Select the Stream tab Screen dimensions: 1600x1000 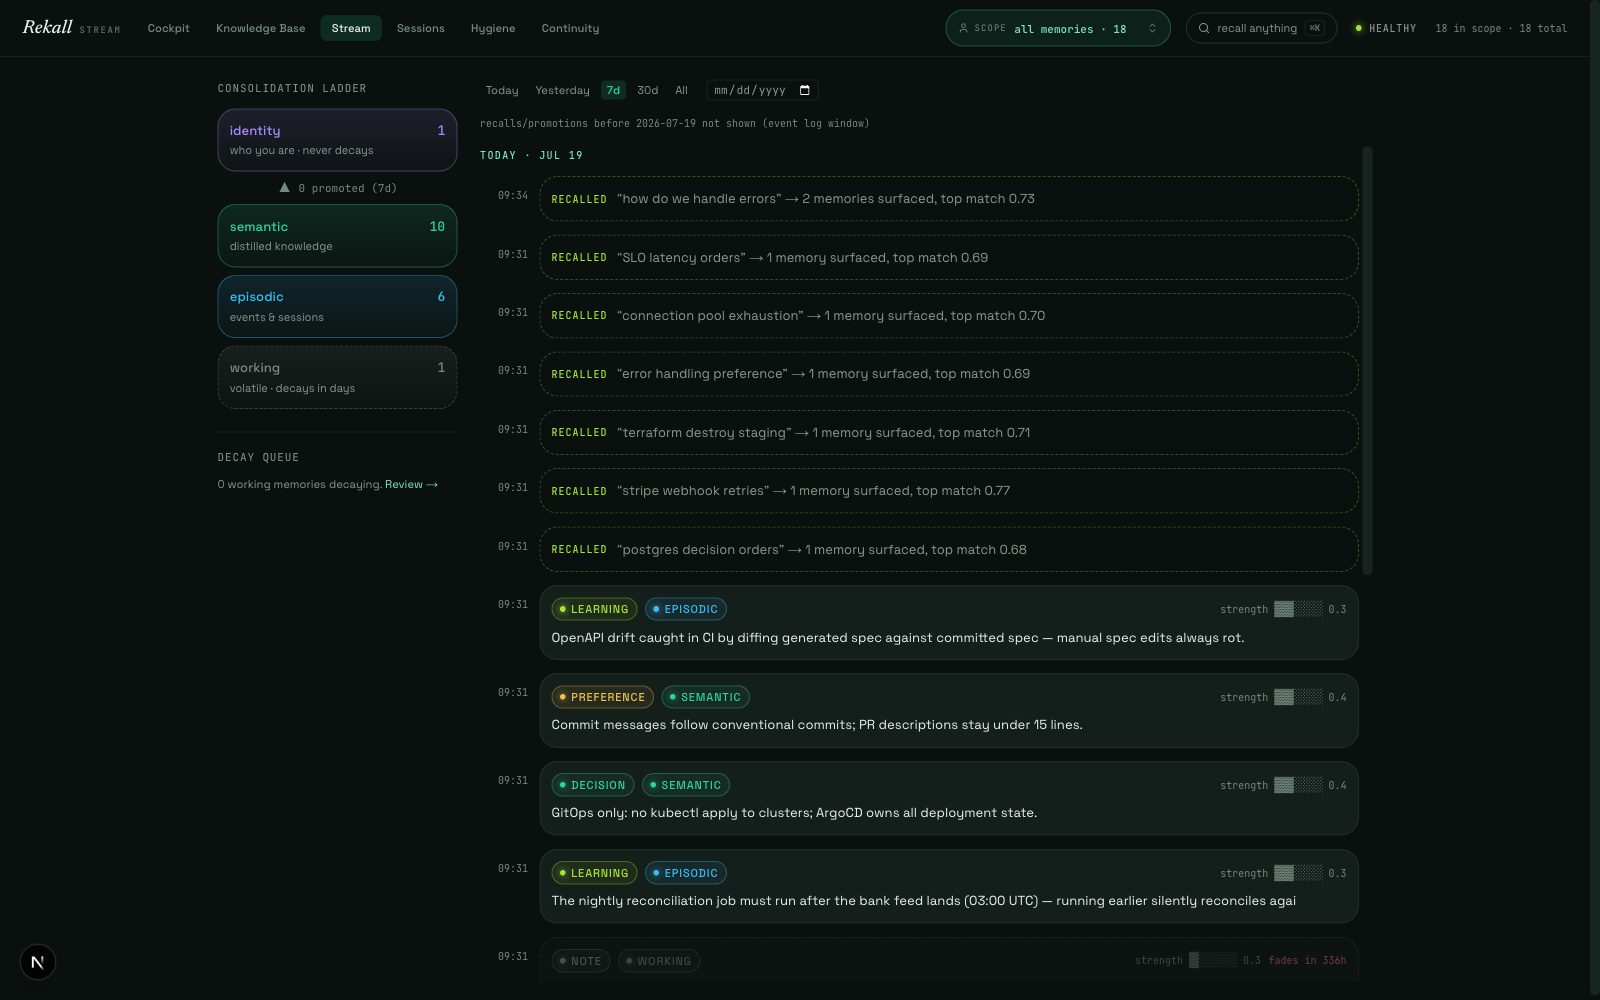(x=351, y=28)
